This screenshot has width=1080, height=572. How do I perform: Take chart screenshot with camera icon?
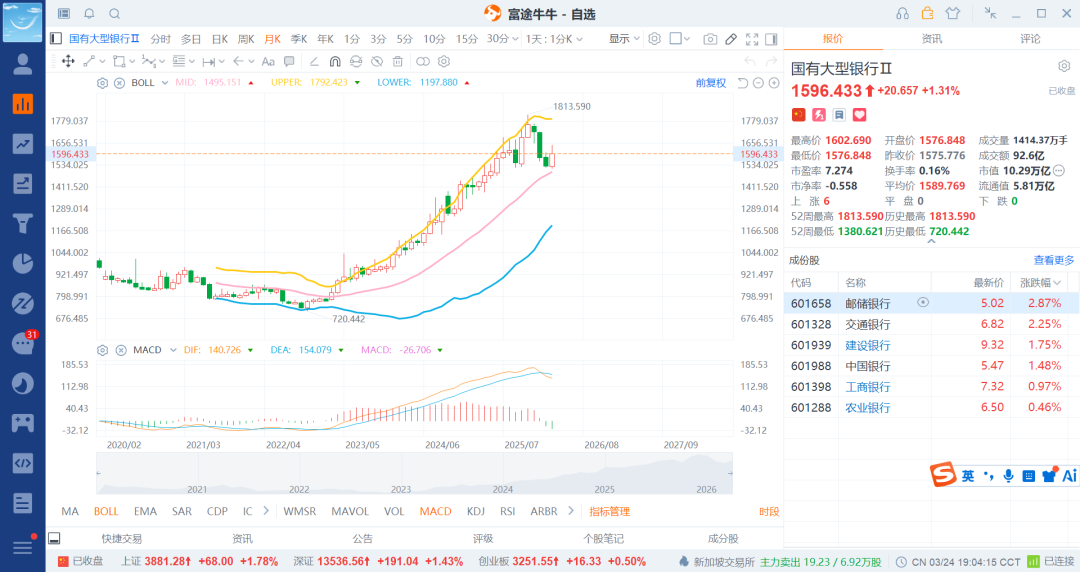tap(710, 39)
